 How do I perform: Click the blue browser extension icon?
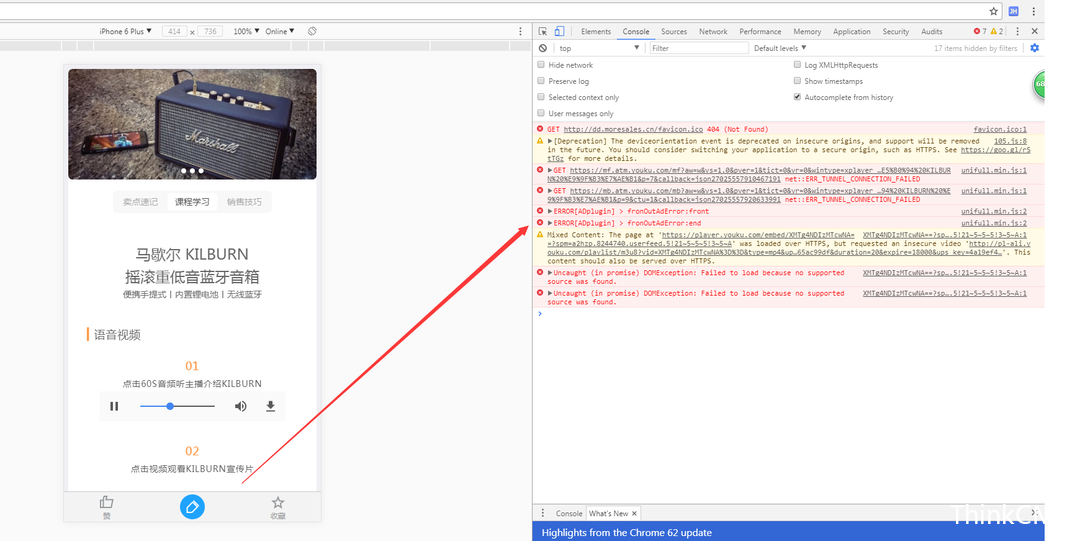[x=1013, y=11]
